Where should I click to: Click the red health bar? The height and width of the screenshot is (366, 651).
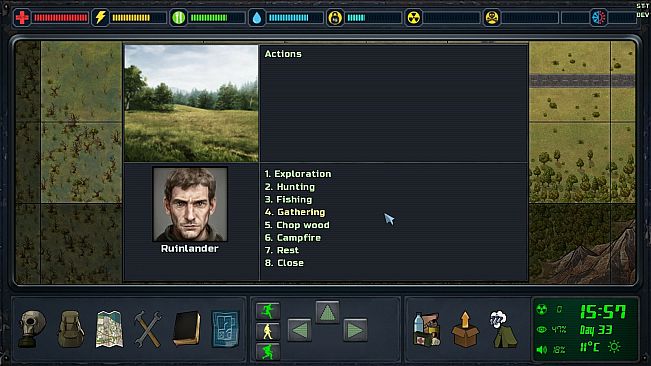(60, 17)
